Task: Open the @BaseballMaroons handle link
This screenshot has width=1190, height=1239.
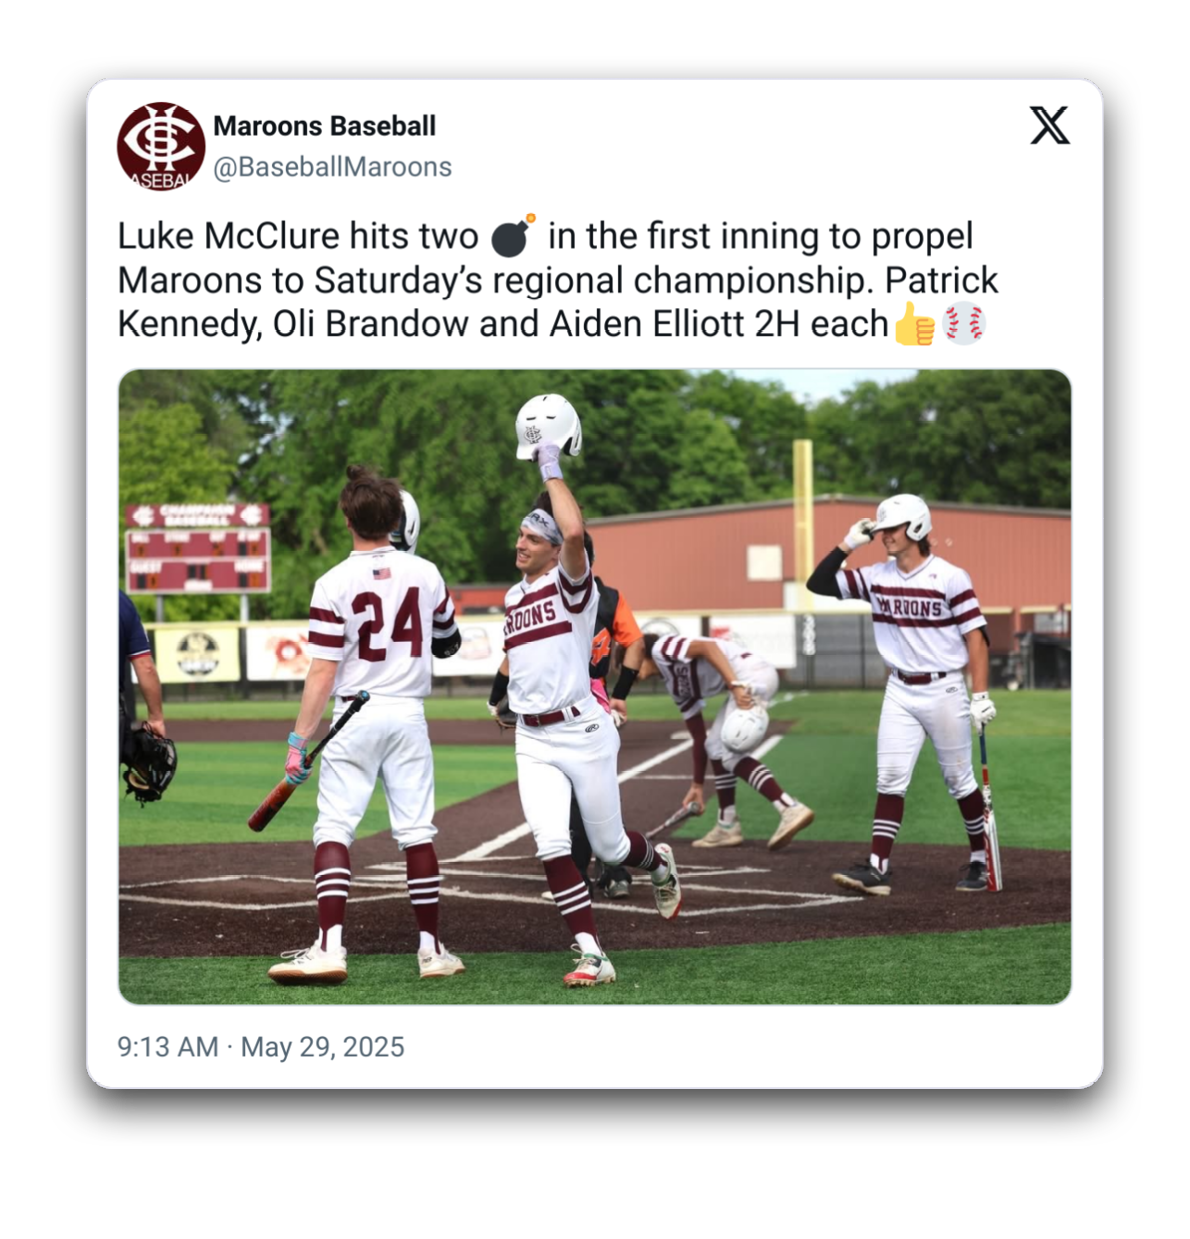Action: pos(332,167)
